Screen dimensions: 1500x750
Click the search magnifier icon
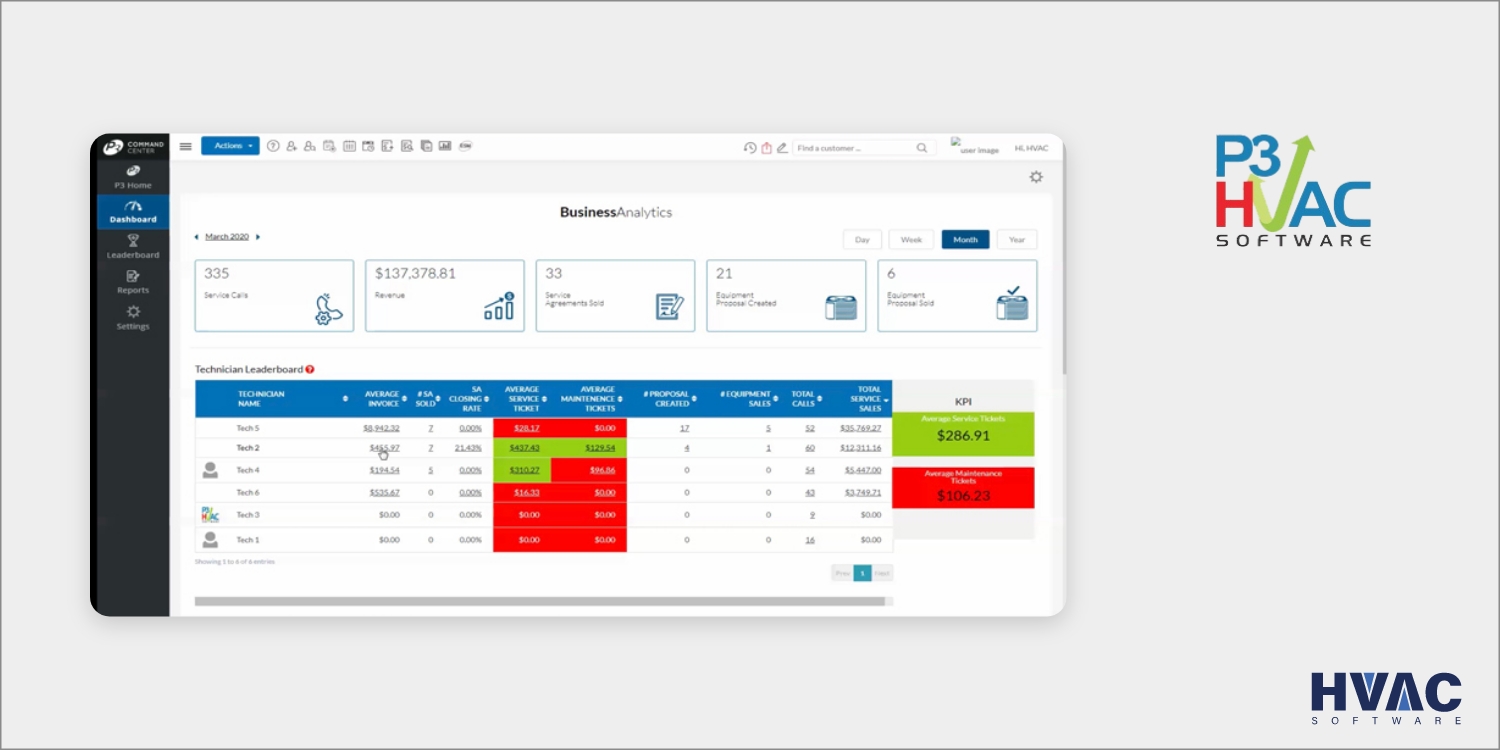(x=922, y=148)
